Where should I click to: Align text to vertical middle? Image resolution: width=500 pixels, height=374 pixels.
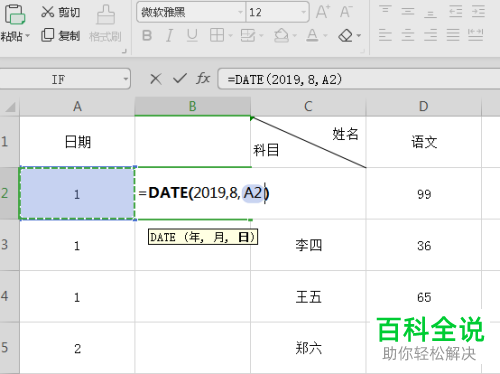408,12
